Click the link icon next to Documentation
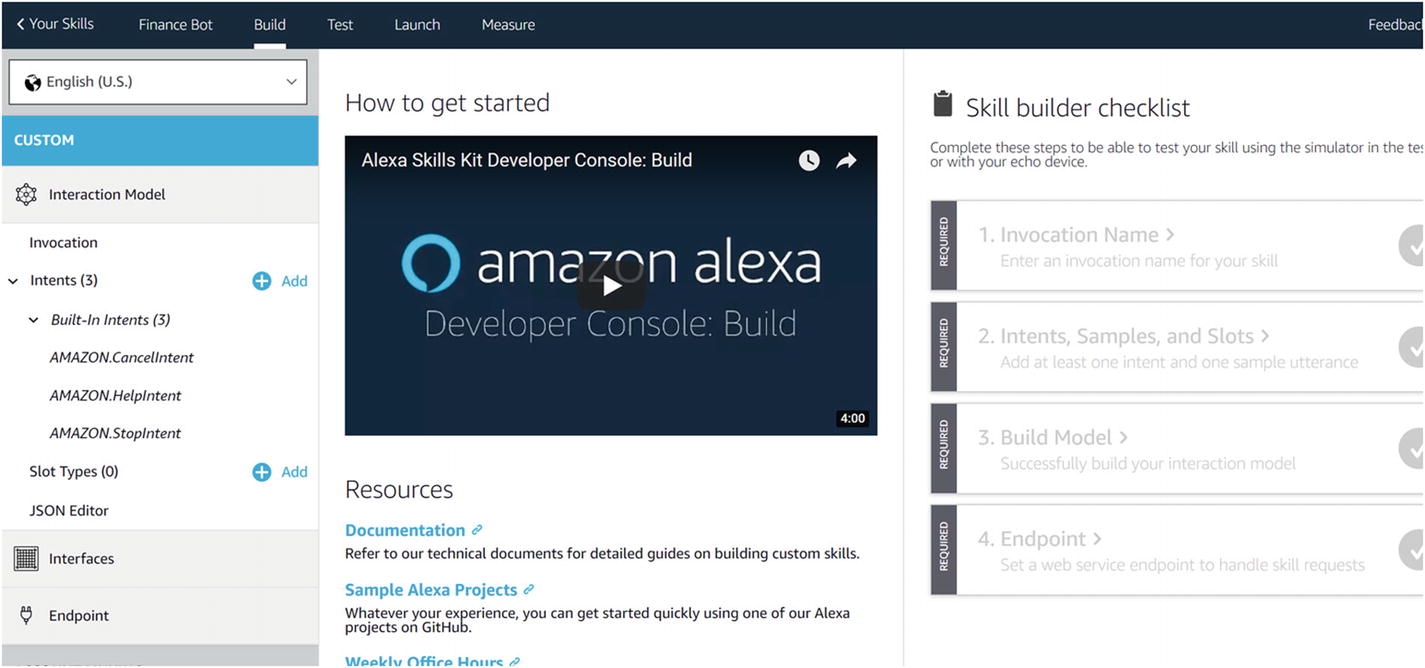Image resolution: width=1425 pixels, height=668 pixels. click(477, 530)
